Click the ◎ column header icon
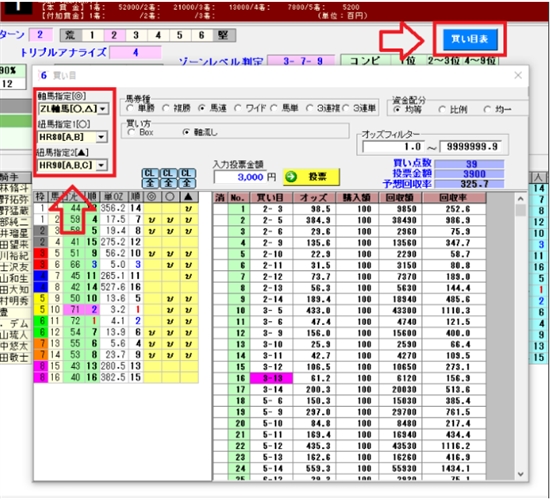The image size is (550, 500). point(152,197)
